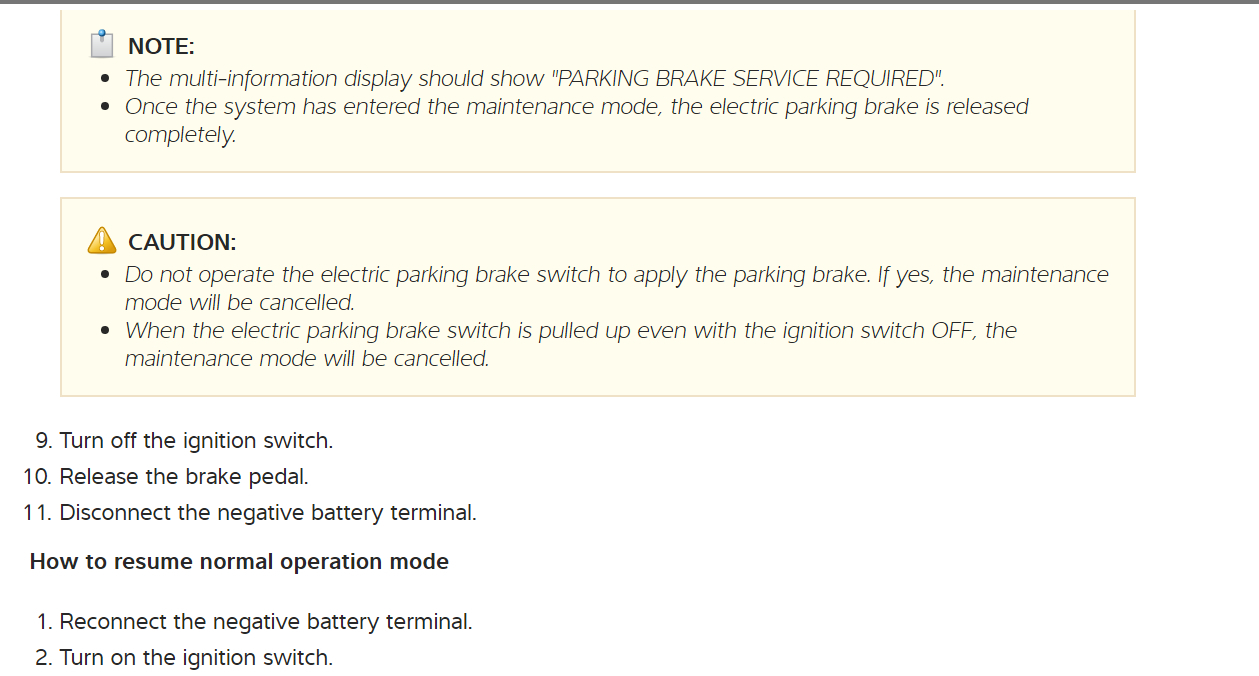This screenshot has width=1259, height=676.
Task: Click the bullet before "The multi-information display"
Action: pos(105,79)
